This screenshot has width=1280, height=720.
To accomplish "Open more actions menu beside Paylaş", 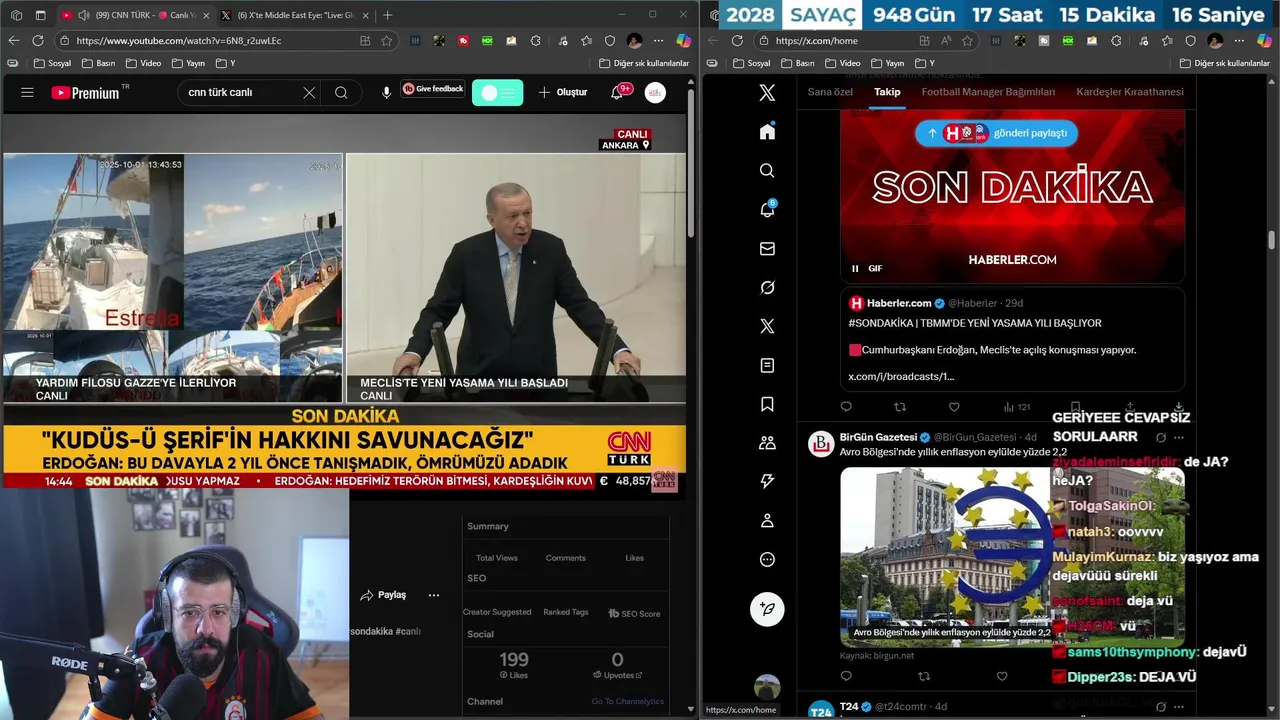I will tap(434, 595).
